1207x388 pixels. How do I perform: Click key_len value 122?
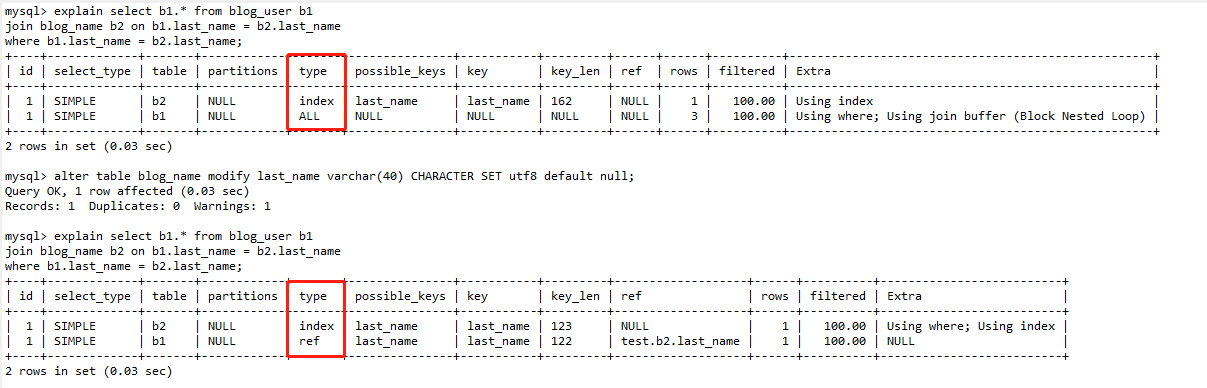pyautogui.click(x=561, y=341)
